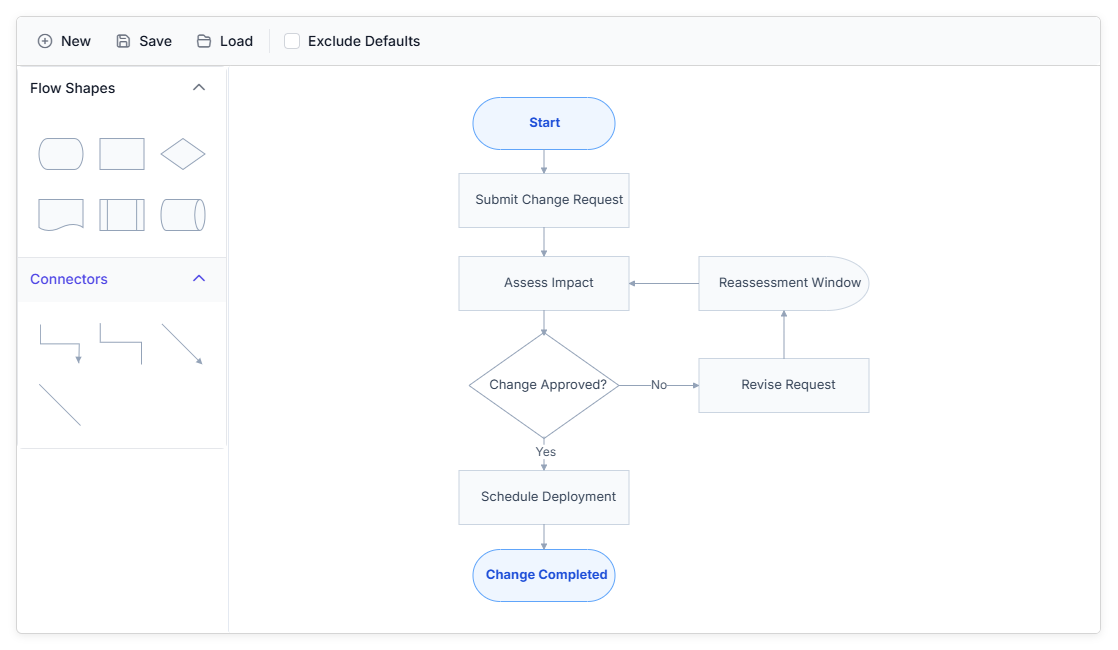Viewport: 1118px width, 650px height.
Task: Click the Save floppy disk icon
Action: (123, 41)
